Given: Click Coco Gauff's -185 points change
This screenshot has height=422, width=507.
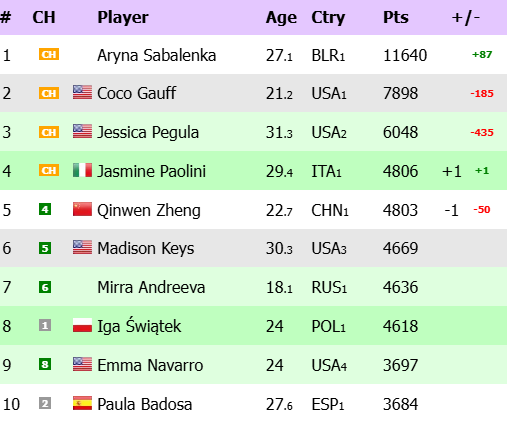Looking at the screenshot, I should tap(482, 94).
